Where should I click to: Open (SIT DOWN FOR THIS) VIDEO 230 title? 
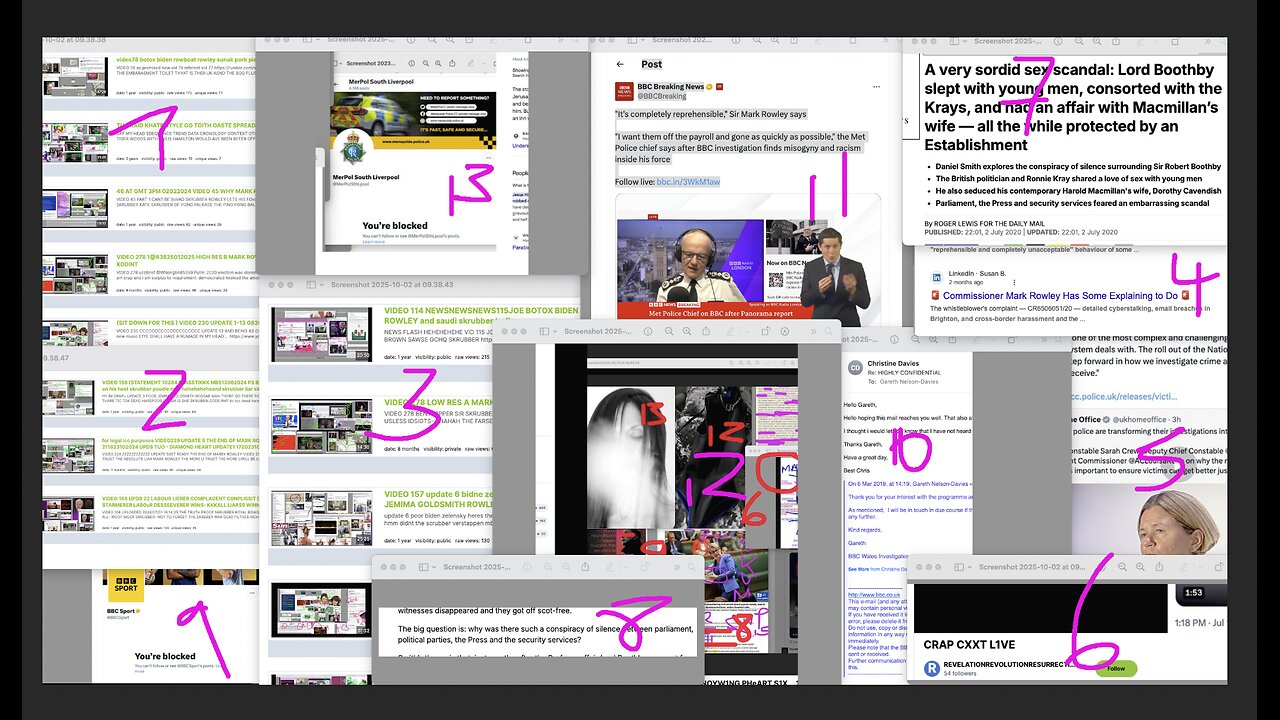(186, 323)
